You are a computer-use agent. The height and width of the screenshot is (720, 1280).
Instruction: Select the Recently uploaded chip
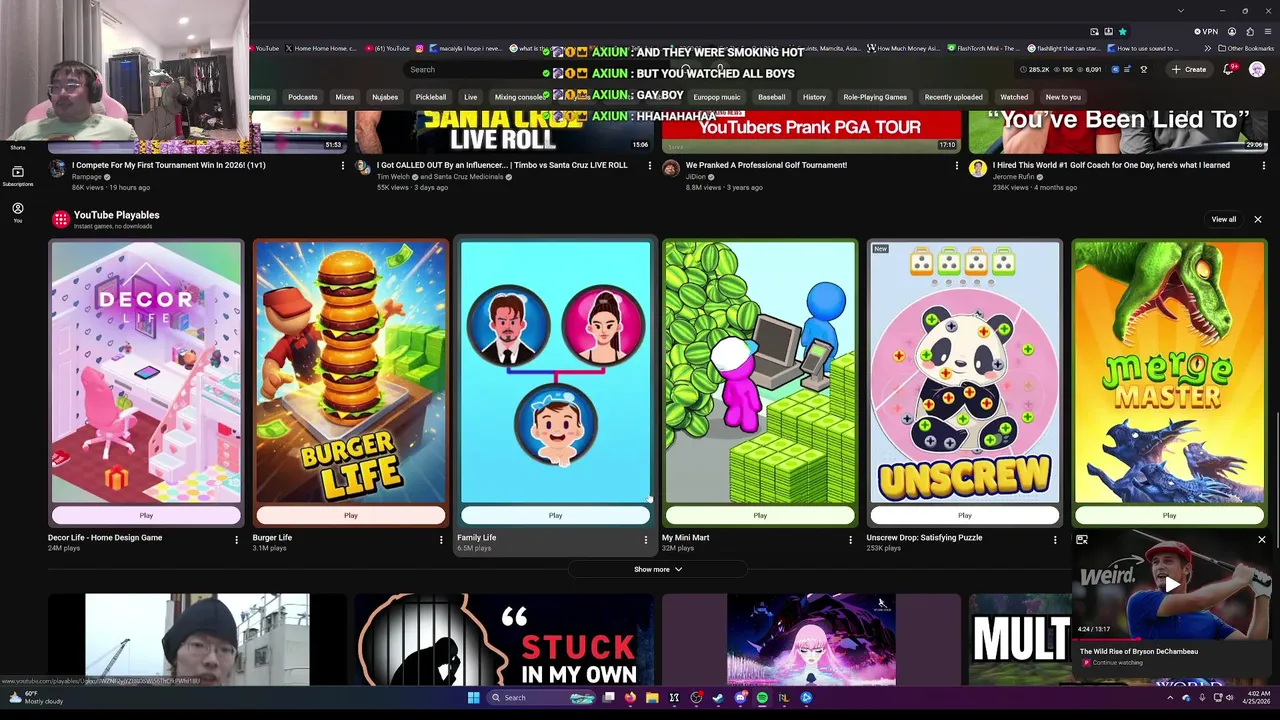(x=953, y=97)
